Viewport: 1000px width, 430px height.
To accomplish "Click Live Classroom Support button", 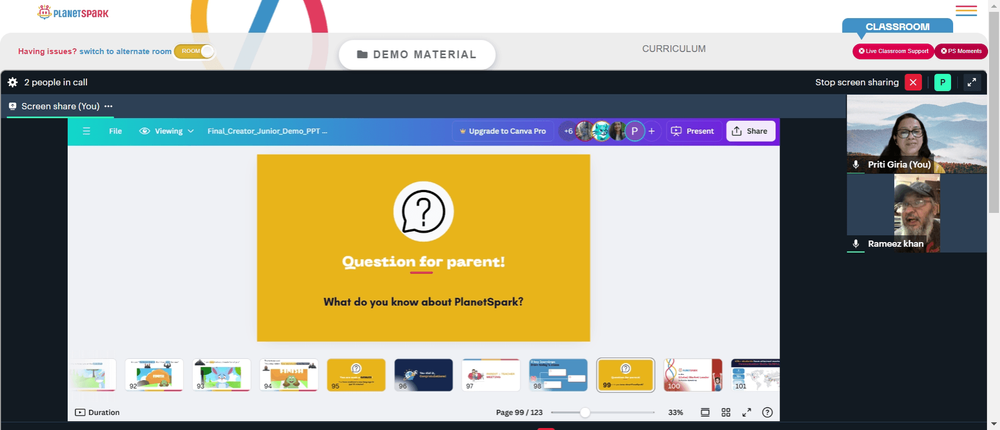I will (x=893, y=51).
